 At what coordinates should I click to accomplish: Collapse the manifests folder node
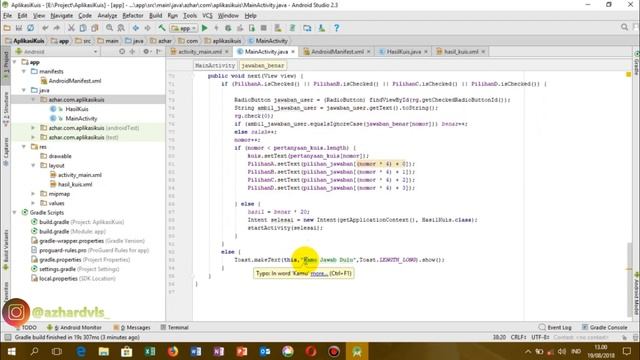(24, 71)
